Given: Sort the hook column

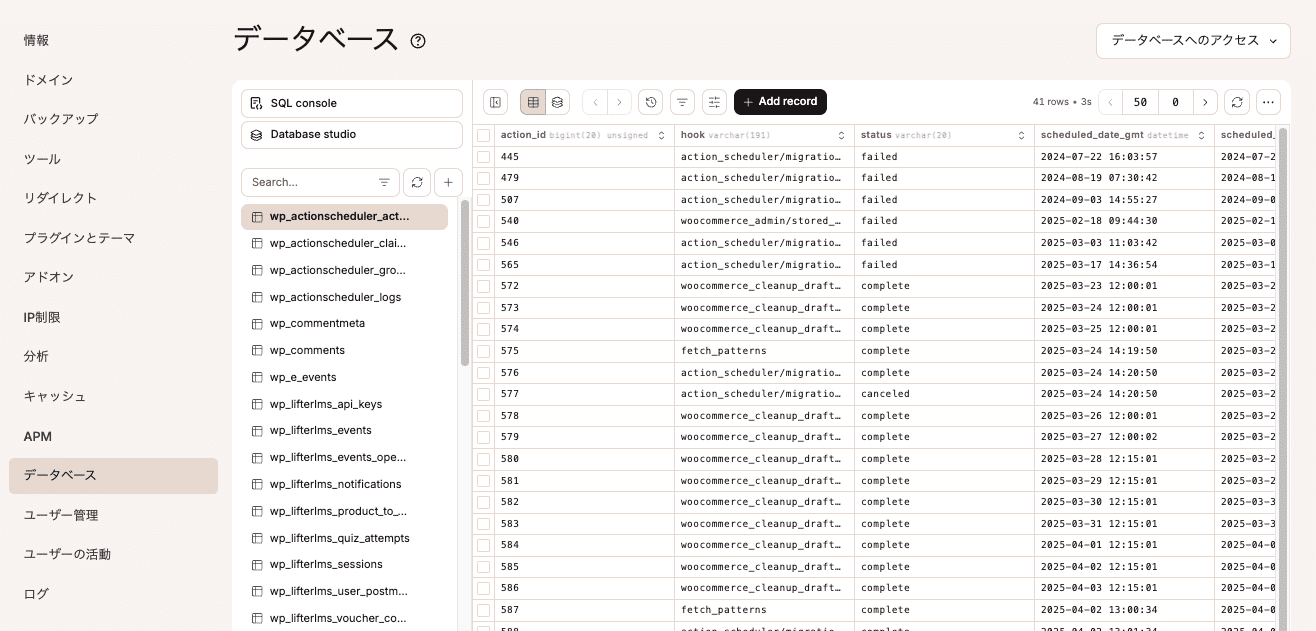Looking at the screenshot, I should pos(839,135).
